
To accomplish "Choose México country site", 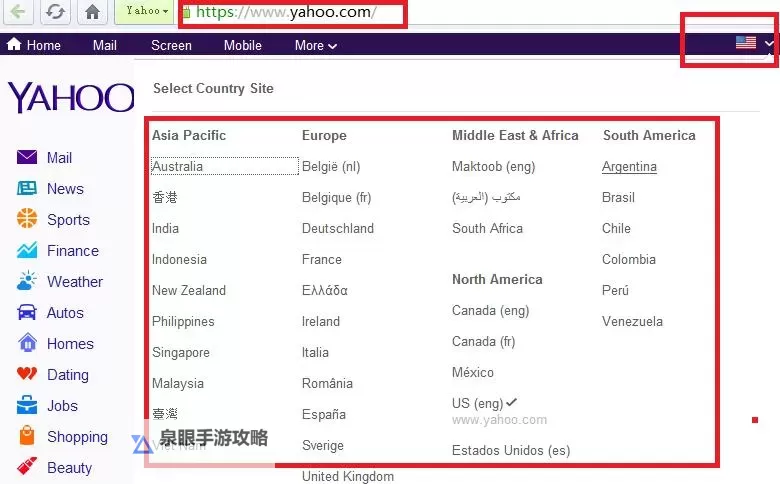I will coord(473,372).
